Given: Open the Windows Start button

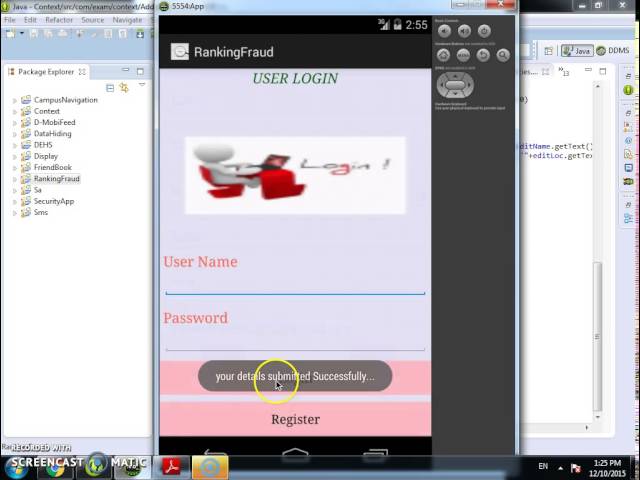Looking at the screenshot, I should click(x=16, y=468).
